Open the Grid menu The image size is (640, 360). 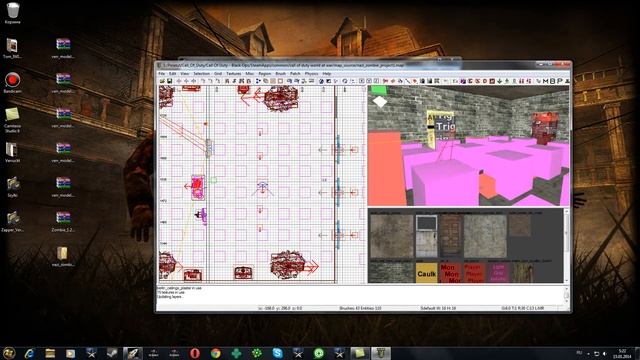point(218,73)
